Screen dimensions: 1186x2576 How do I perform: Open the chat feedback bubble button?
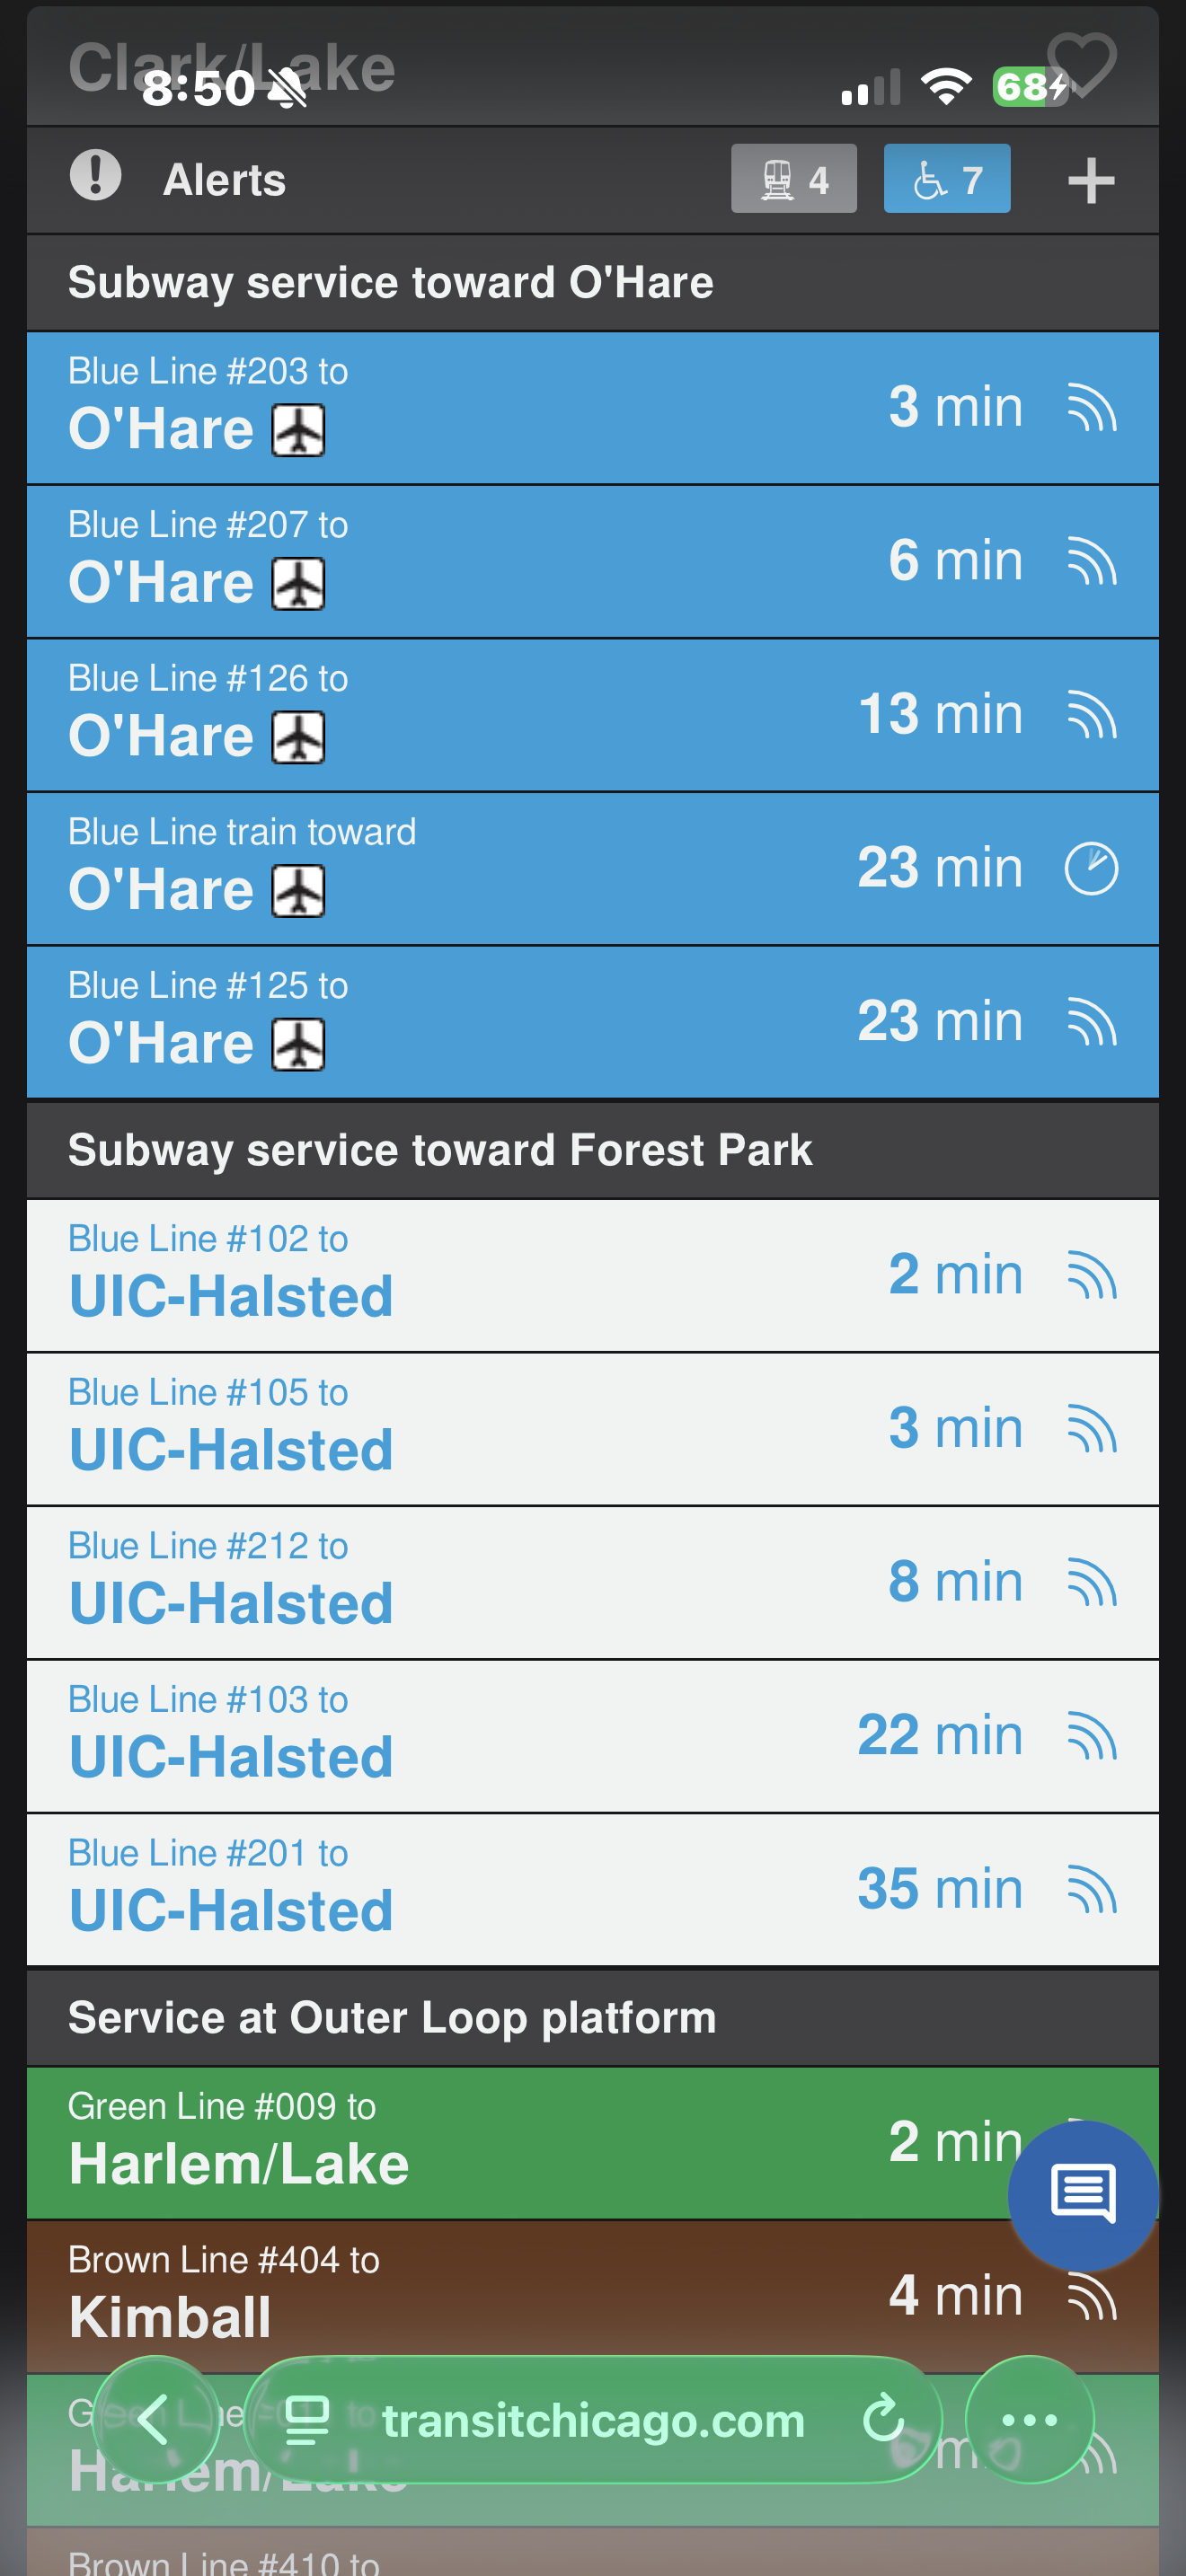click(1082, 2195)
